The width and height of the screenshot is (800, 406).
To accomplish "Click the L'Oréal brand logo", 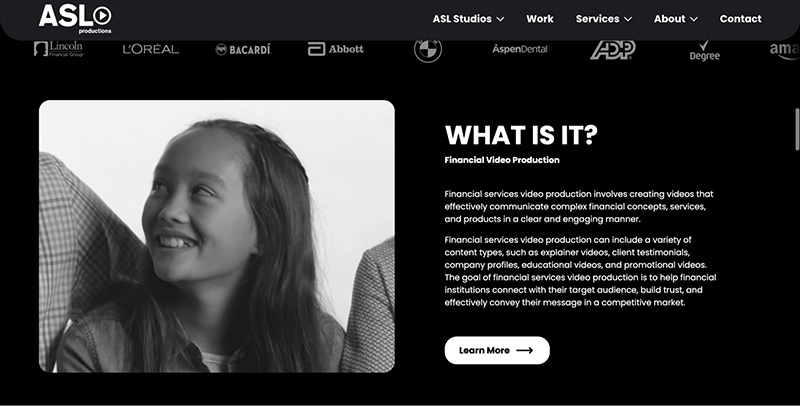I will pyautogui.click(x=151, y=49).
